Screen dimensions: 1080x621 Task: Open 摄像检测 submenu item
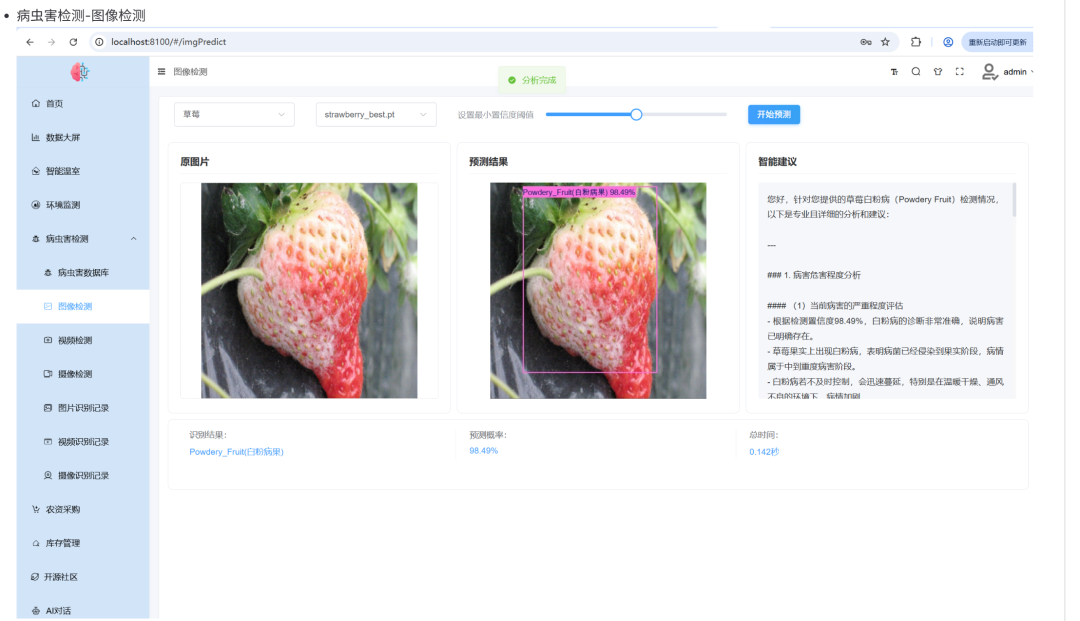click(x=83, y=374)
